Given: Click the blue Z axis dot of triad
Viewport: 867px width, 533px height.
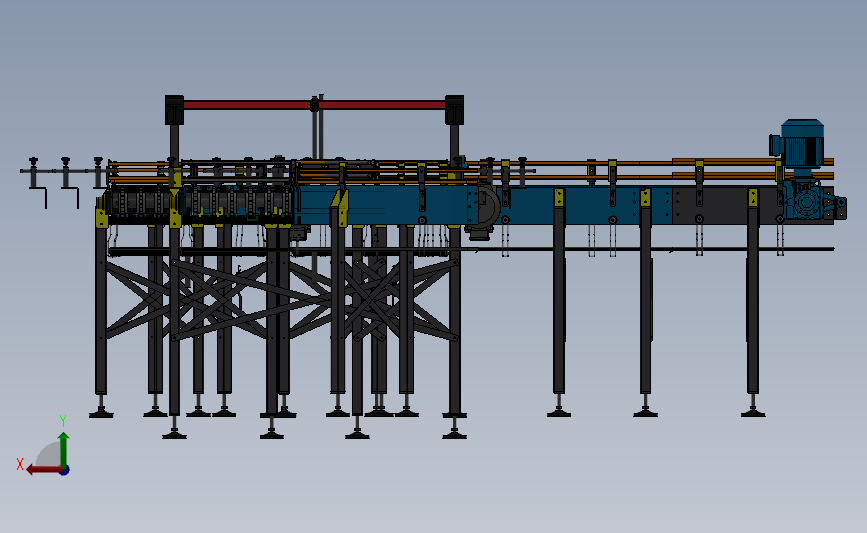Looking at the screenshot, I should pyautogui.click(x=65, y=470).
